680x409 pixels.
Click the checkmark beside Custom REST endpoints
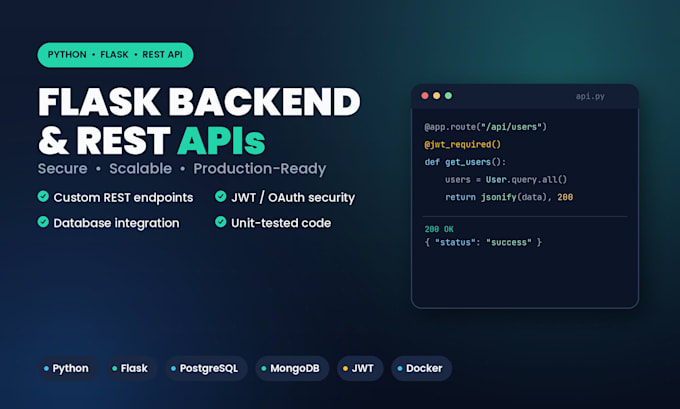(43, 196)
